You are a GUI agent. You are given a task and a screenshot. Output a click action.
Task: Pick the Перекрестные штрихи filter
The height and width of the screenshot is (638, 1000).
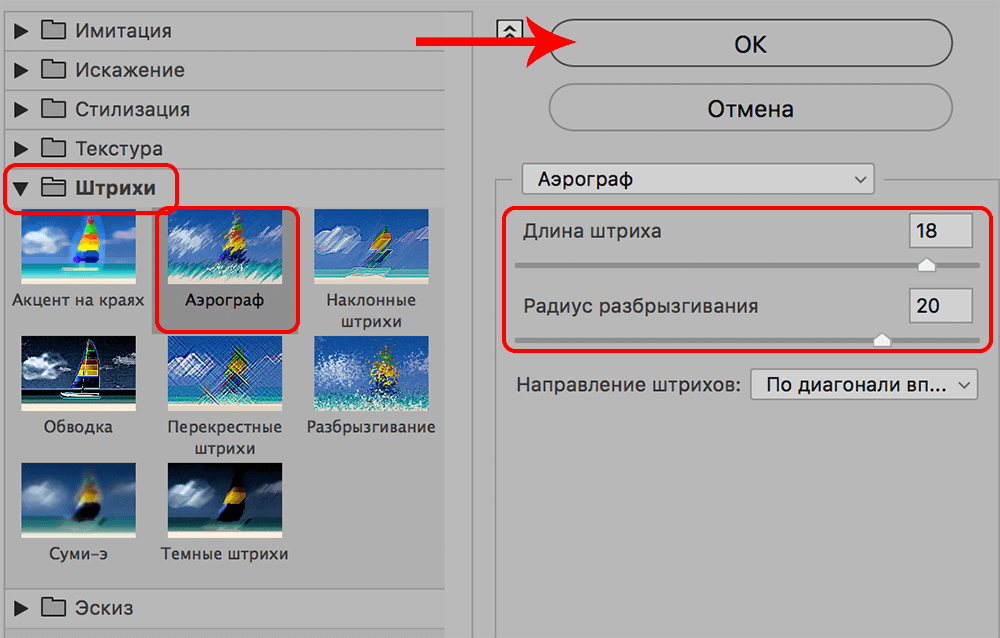pos(225,372)
